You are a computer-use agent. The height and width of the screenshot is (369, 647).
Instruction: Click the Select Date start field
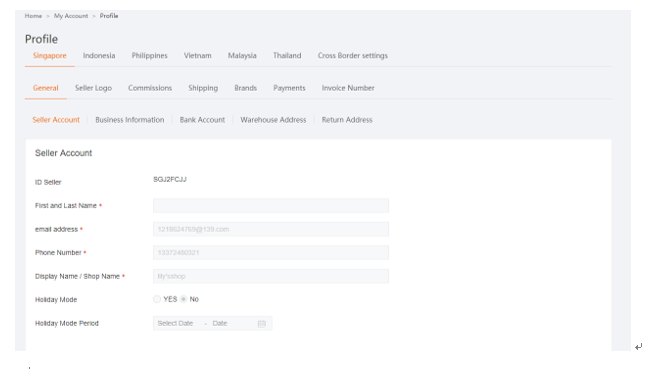pyautogui.click(x=176, y=324)
